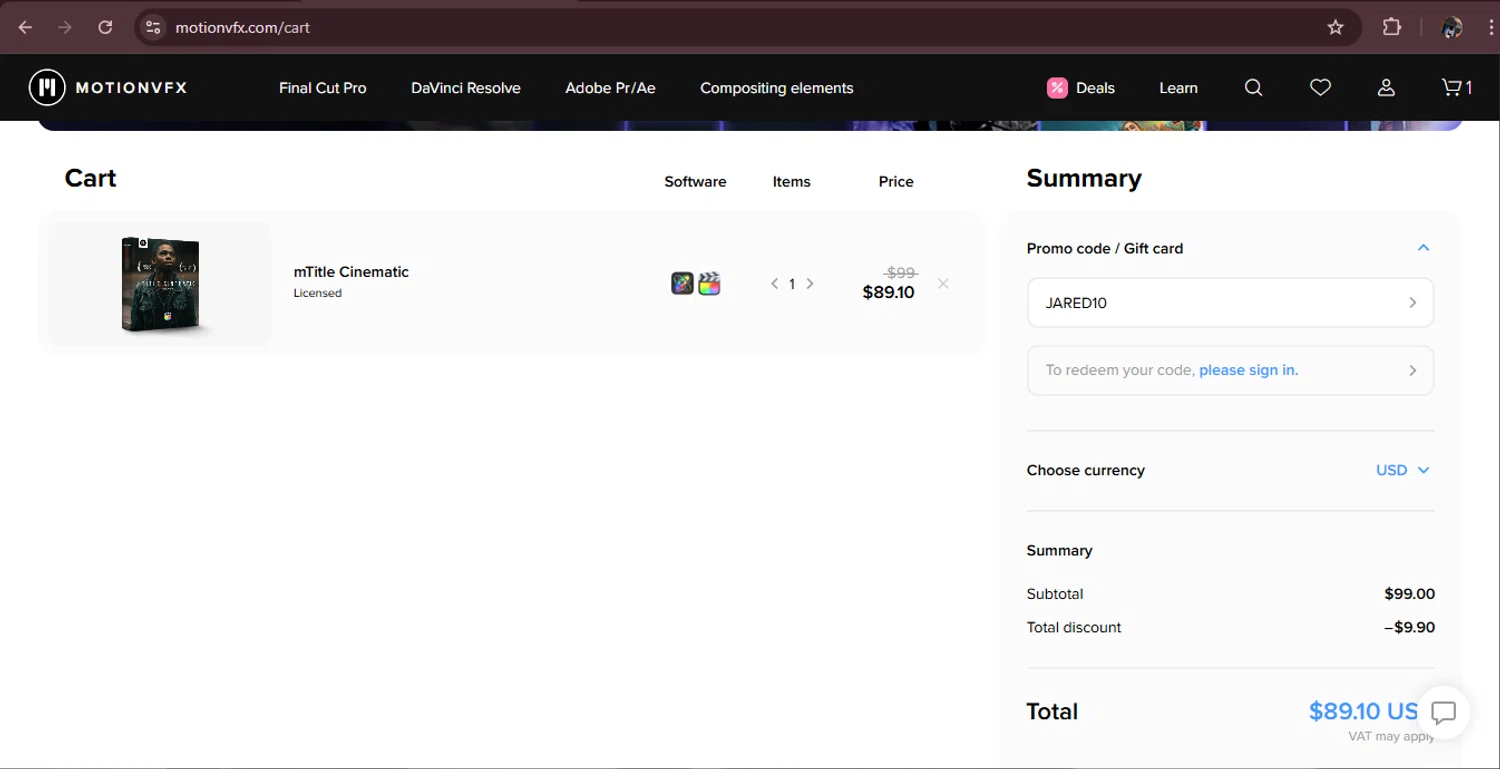Click the MotionVFX logo
This screenshot has height=769, width=1500.
coord(108,88)
